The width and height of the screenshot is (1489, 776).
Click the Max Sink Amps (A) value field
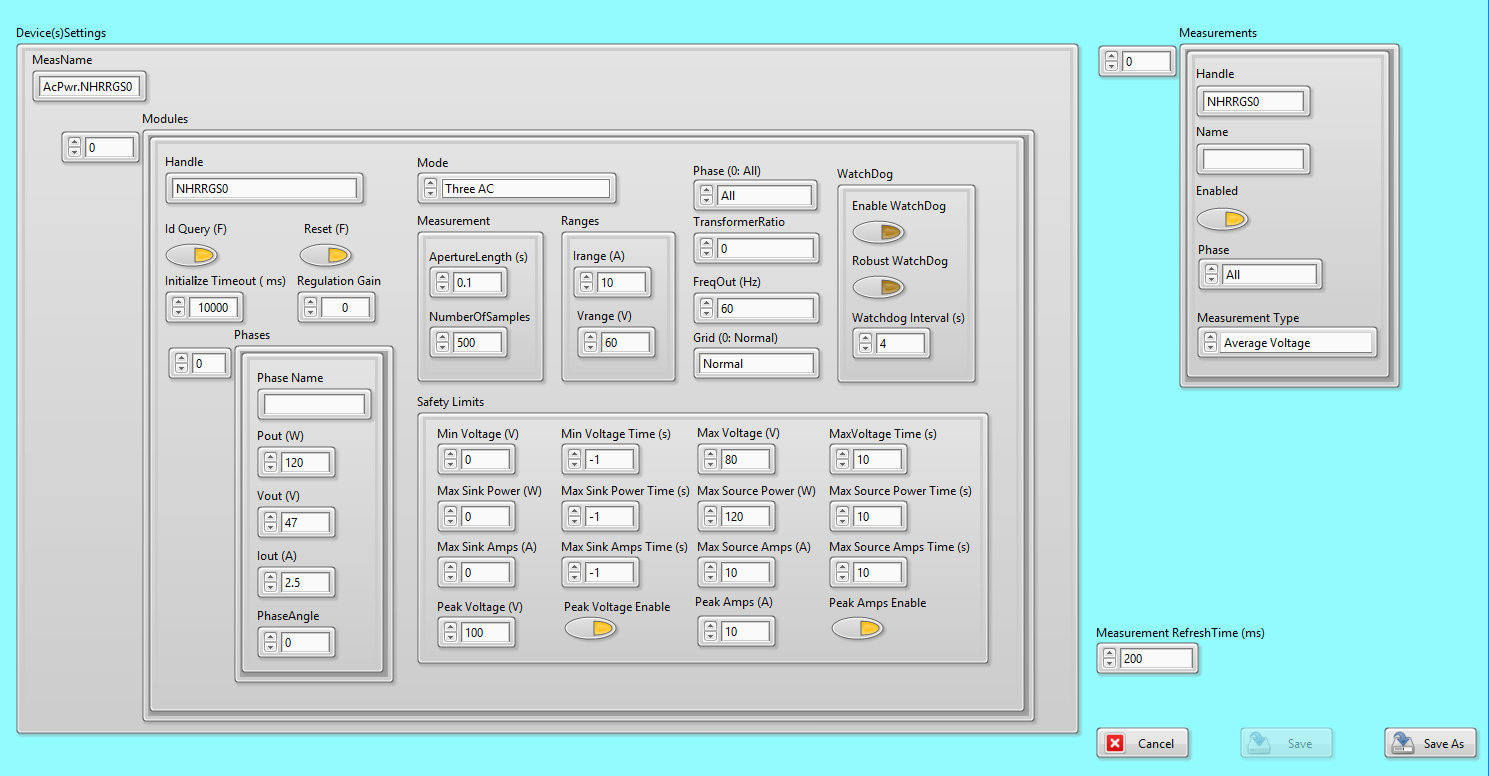click(485, 573)
